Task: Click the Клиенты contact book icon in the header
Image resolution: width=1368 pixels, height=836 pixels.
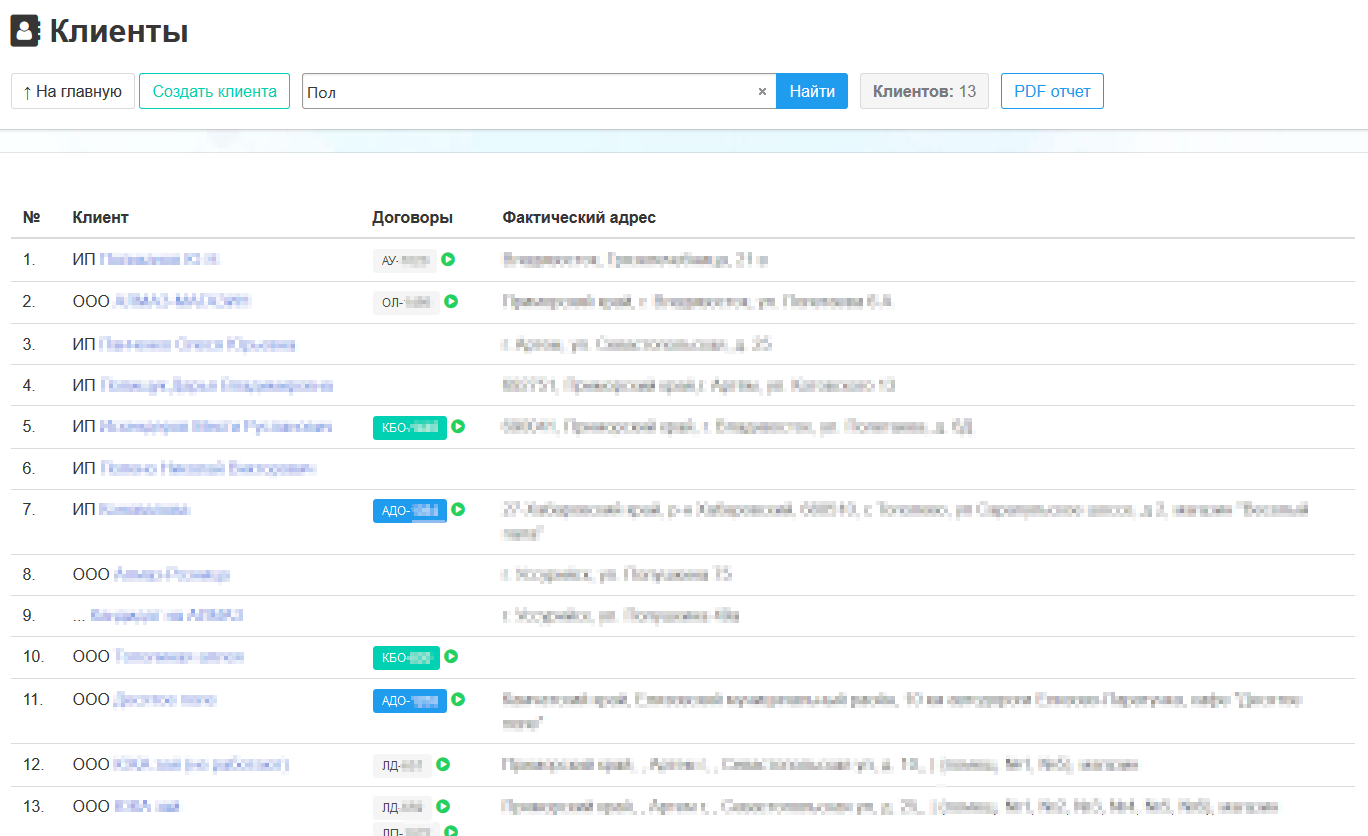Action: (x=25, y=31)
